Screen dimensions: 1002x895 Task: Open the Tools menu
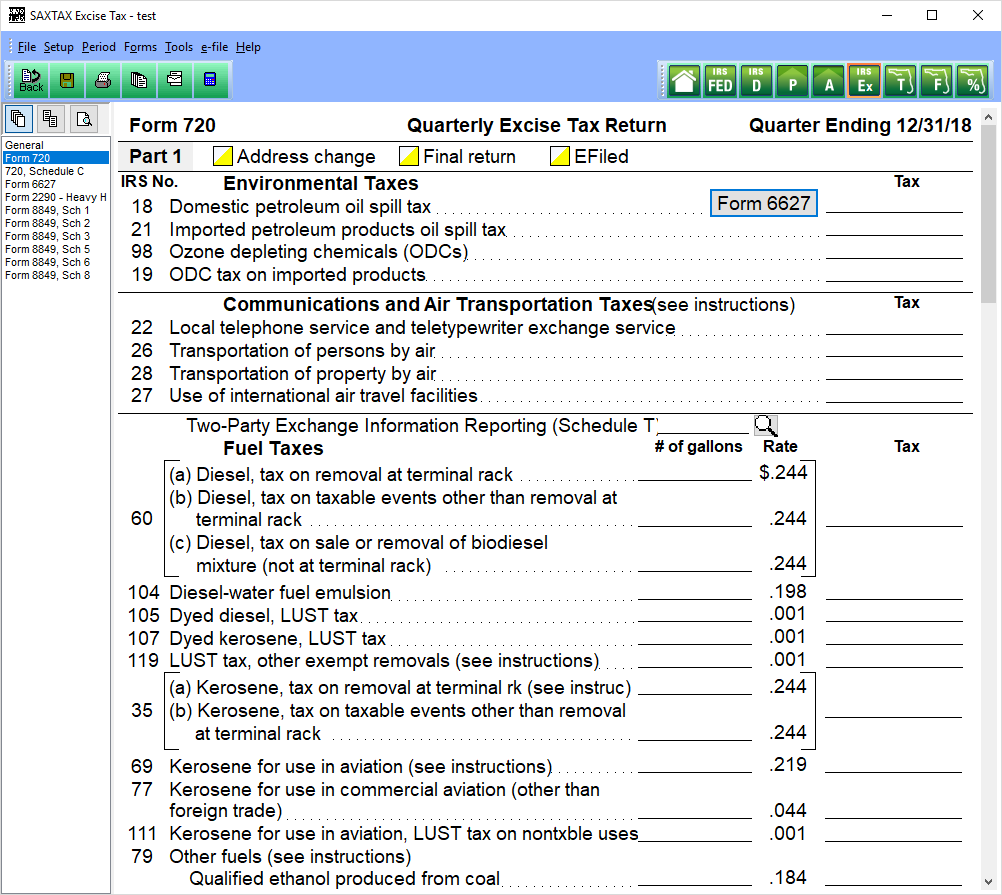[x=179, y=47]
